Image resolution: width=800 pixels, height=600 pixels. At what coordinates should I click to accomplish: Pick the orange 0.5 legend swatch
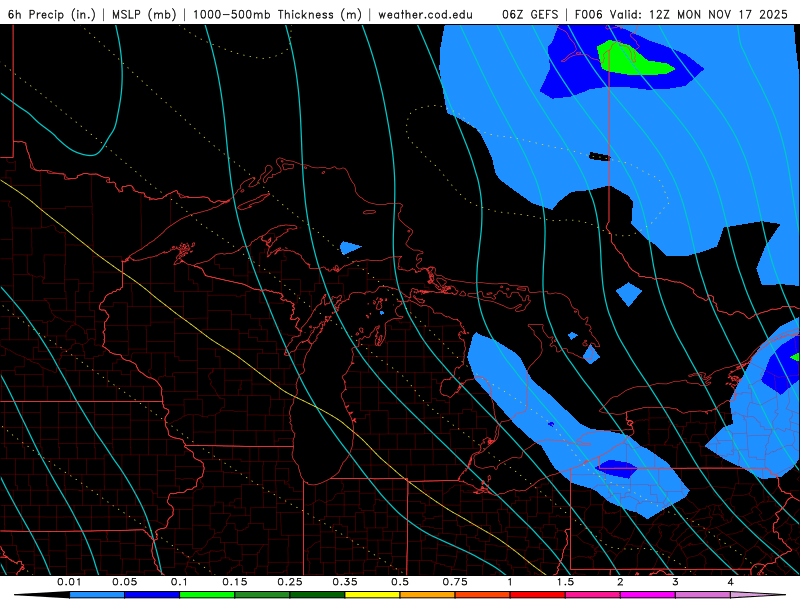click(428, 595)
